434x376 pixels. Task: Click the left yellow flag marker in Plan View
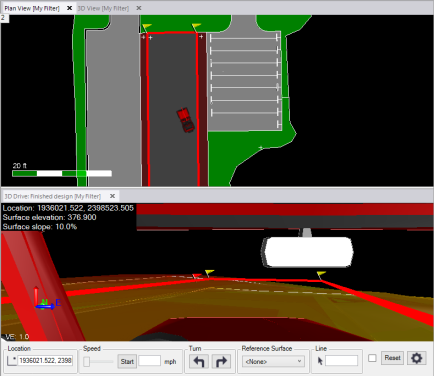pos(146,27)
